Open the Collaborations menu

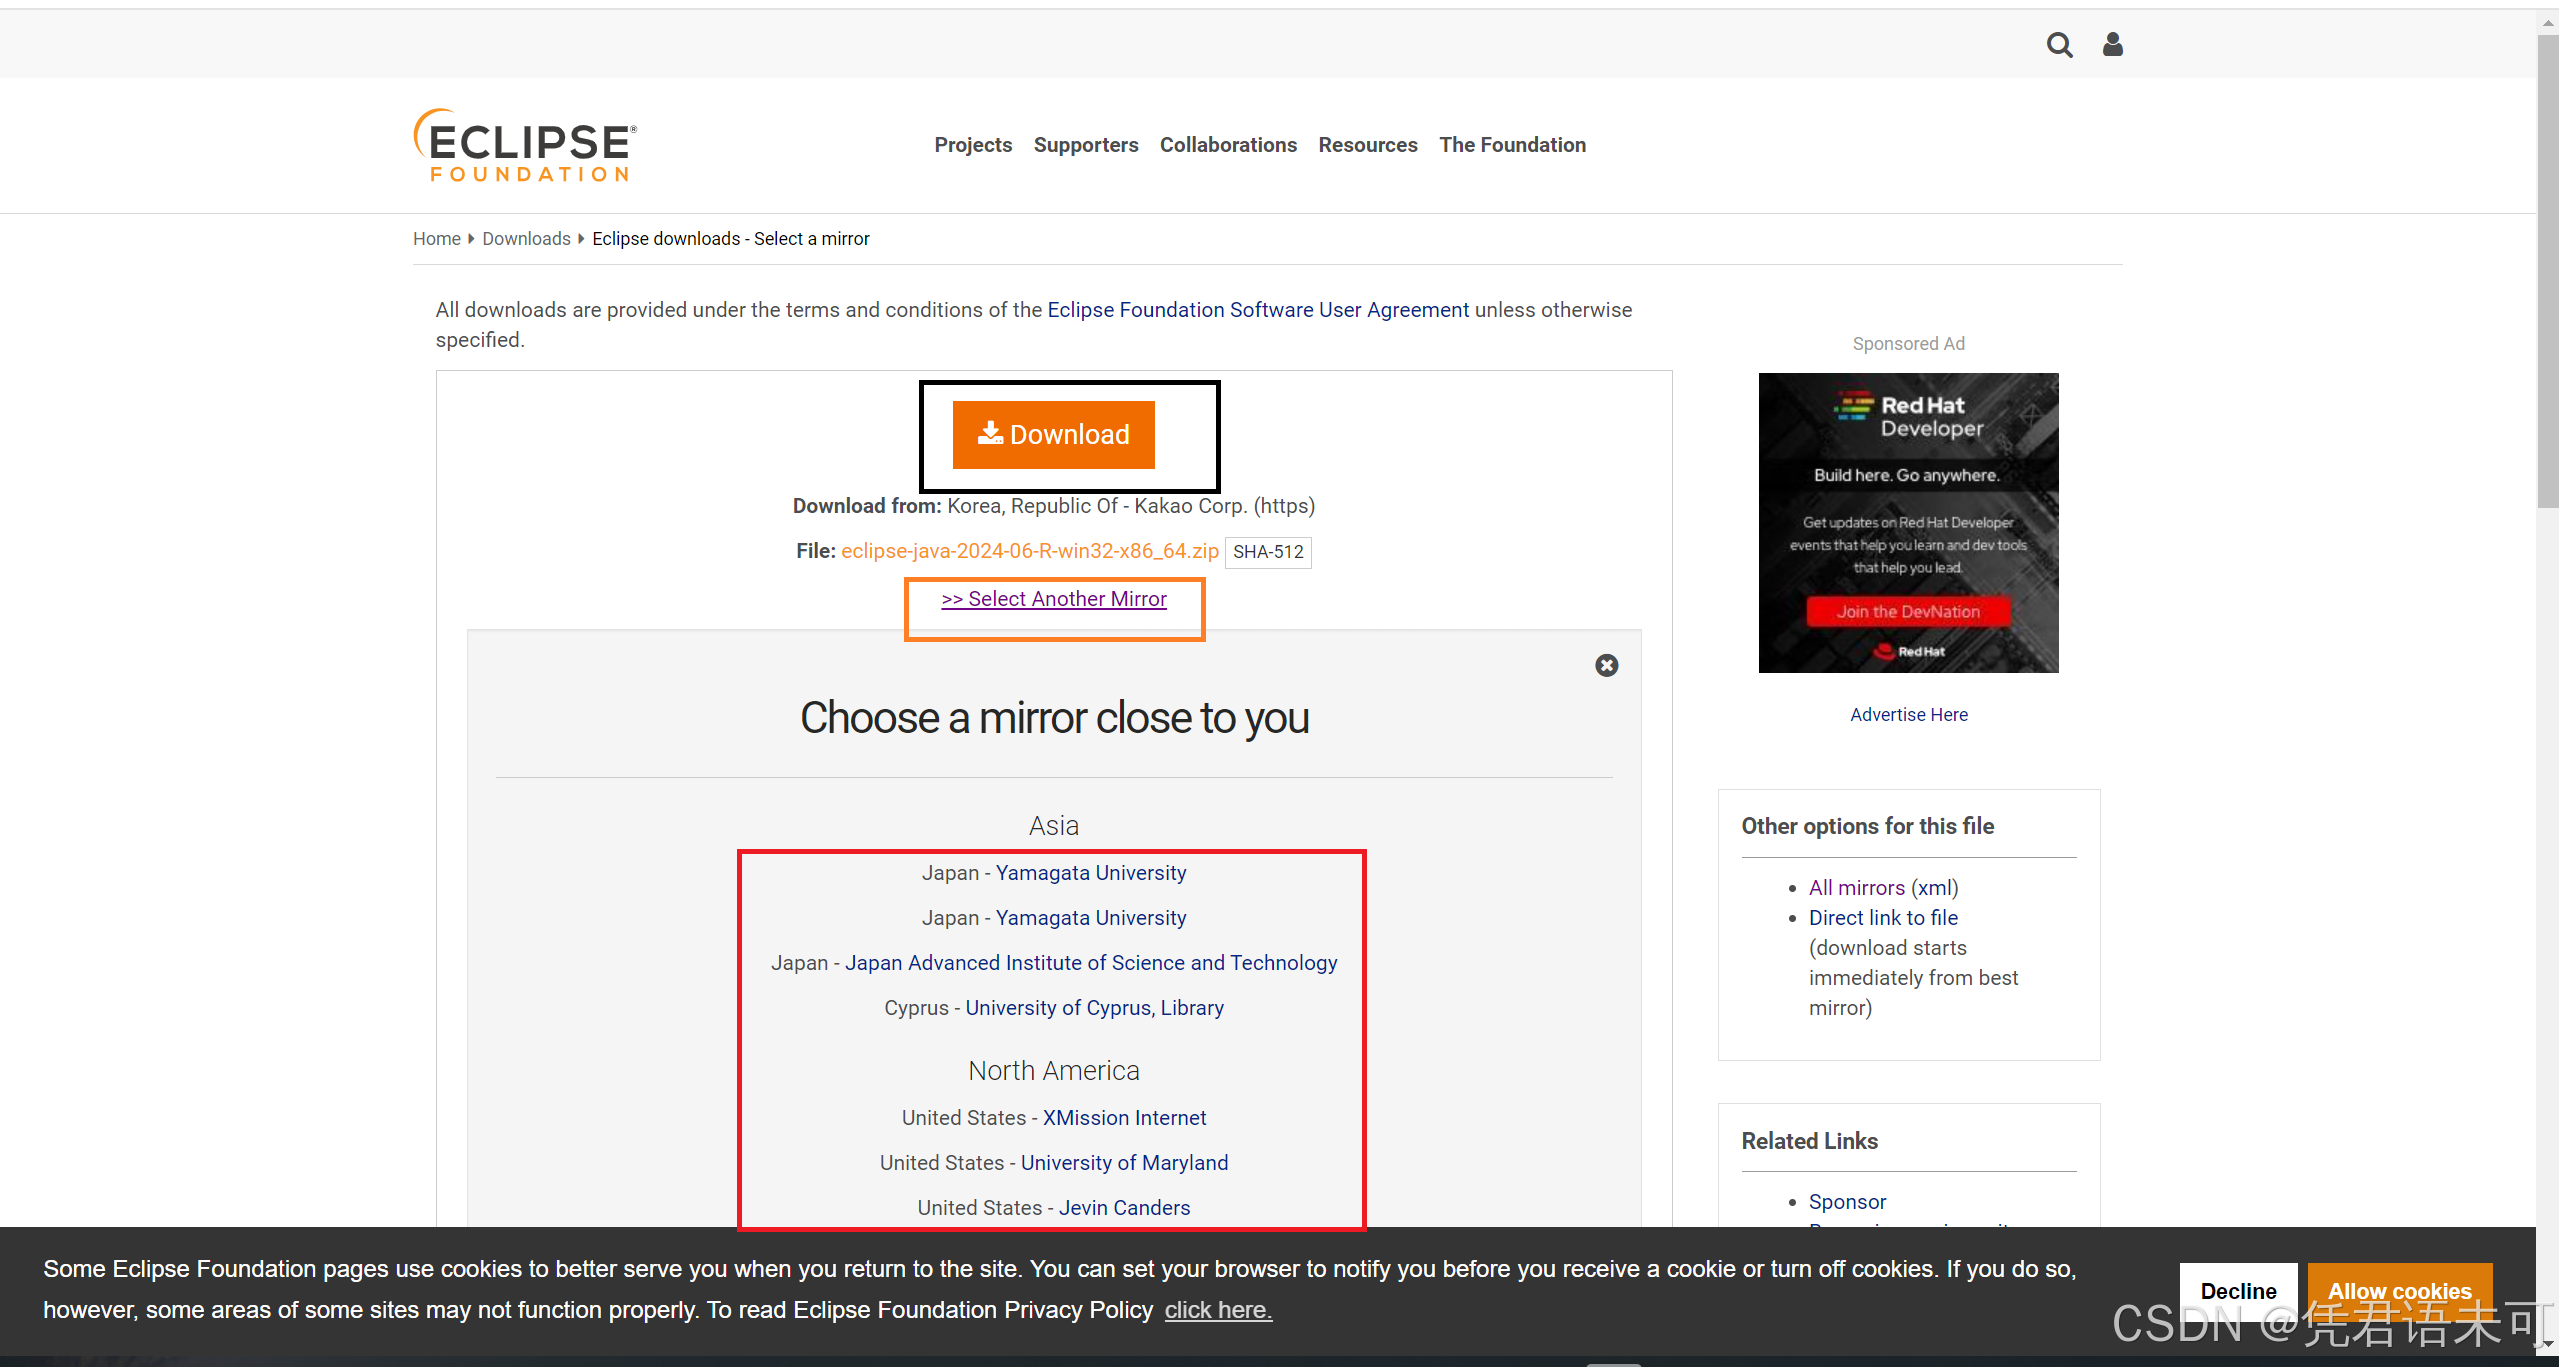point(1228,145)
